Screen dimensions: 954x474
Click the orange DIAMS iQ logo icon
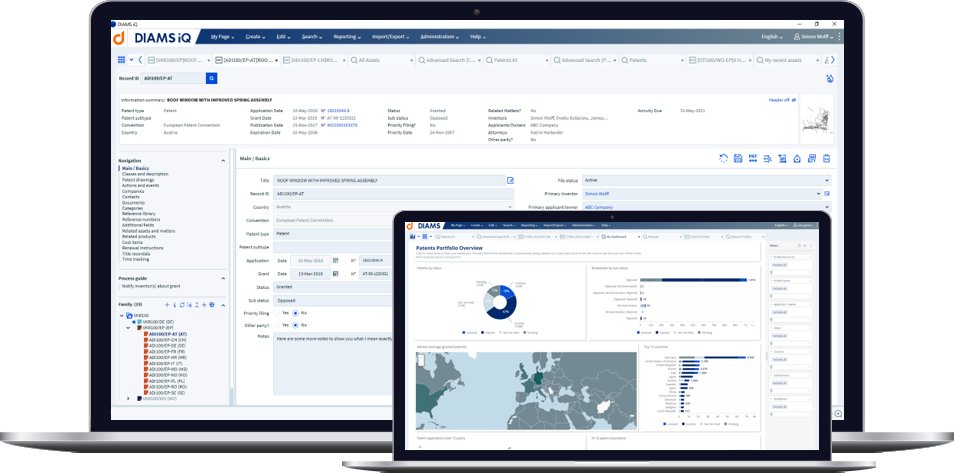click(x=119, y=38)
